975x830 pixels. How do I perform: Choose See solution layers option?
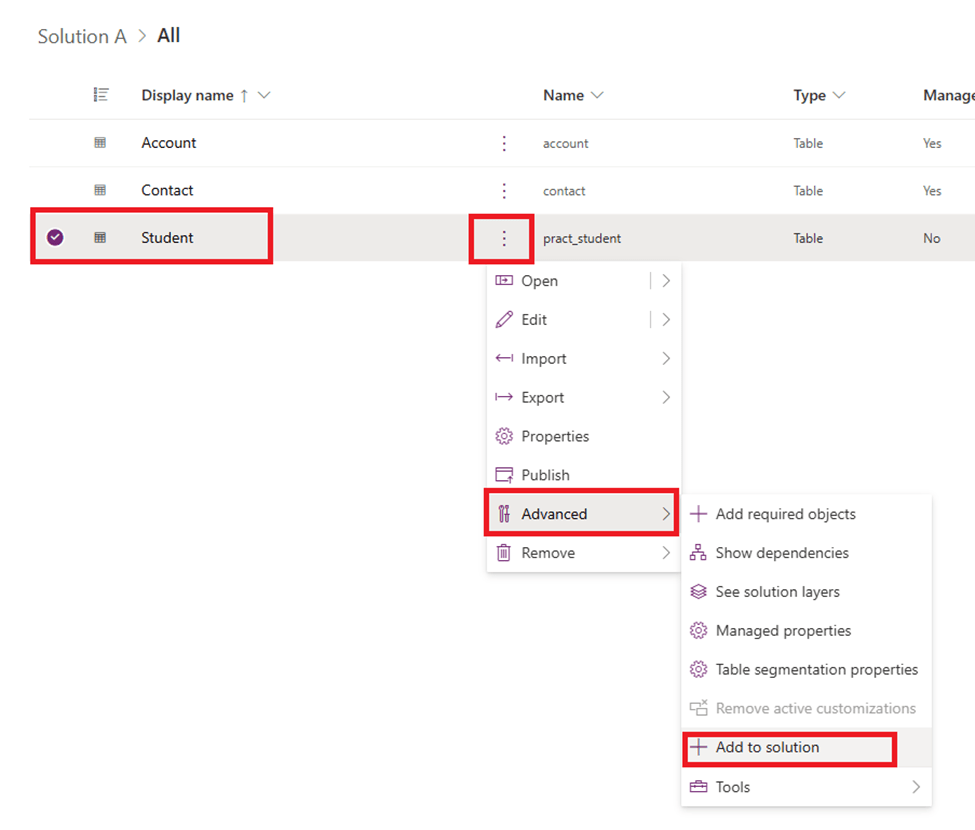click(x=777, y=592)
